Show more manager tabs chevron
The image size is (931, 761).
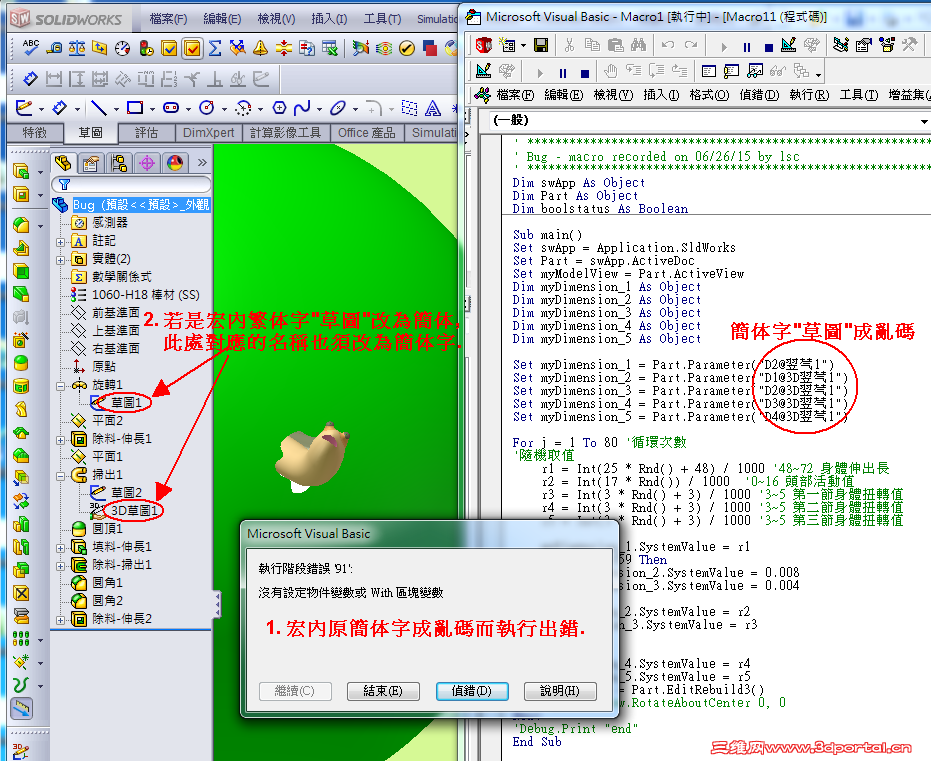(x=202, y=163)
